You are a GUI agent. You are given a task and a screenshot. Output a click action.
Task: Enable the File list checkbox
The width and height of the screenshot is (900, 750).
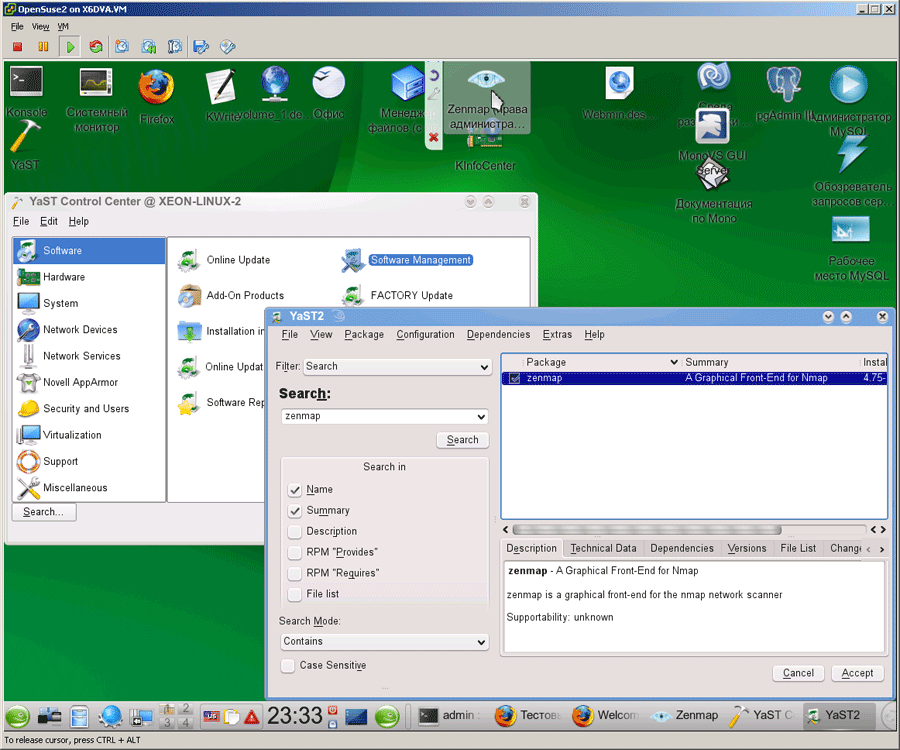[x=294, y=594]
